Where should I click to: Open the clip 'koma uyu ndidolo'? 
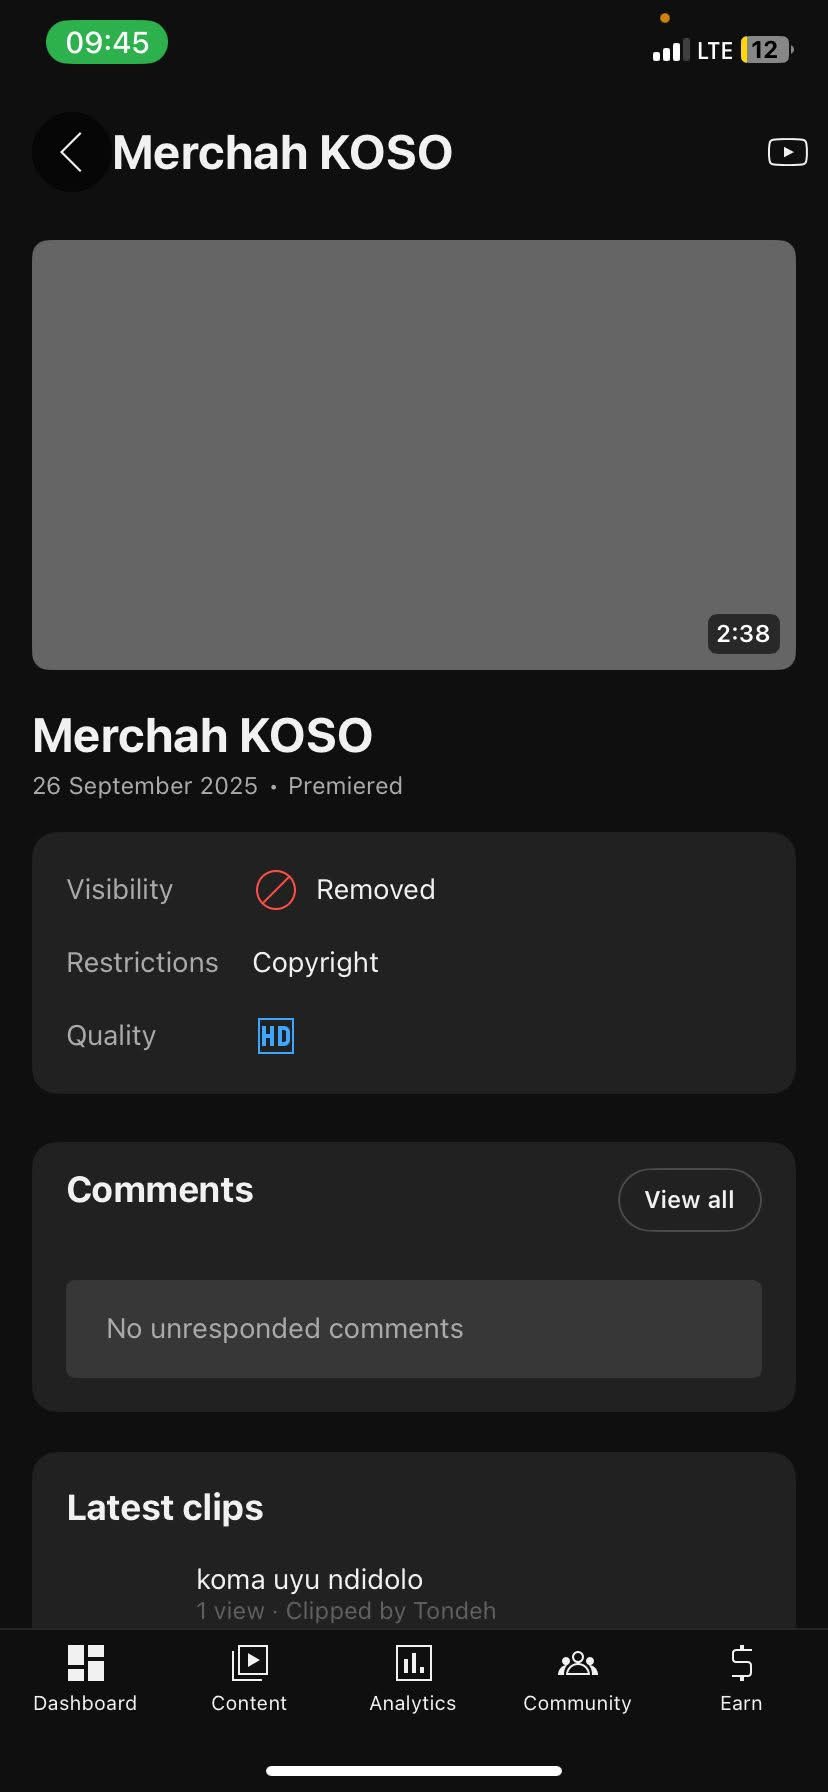click(309, 1580)
